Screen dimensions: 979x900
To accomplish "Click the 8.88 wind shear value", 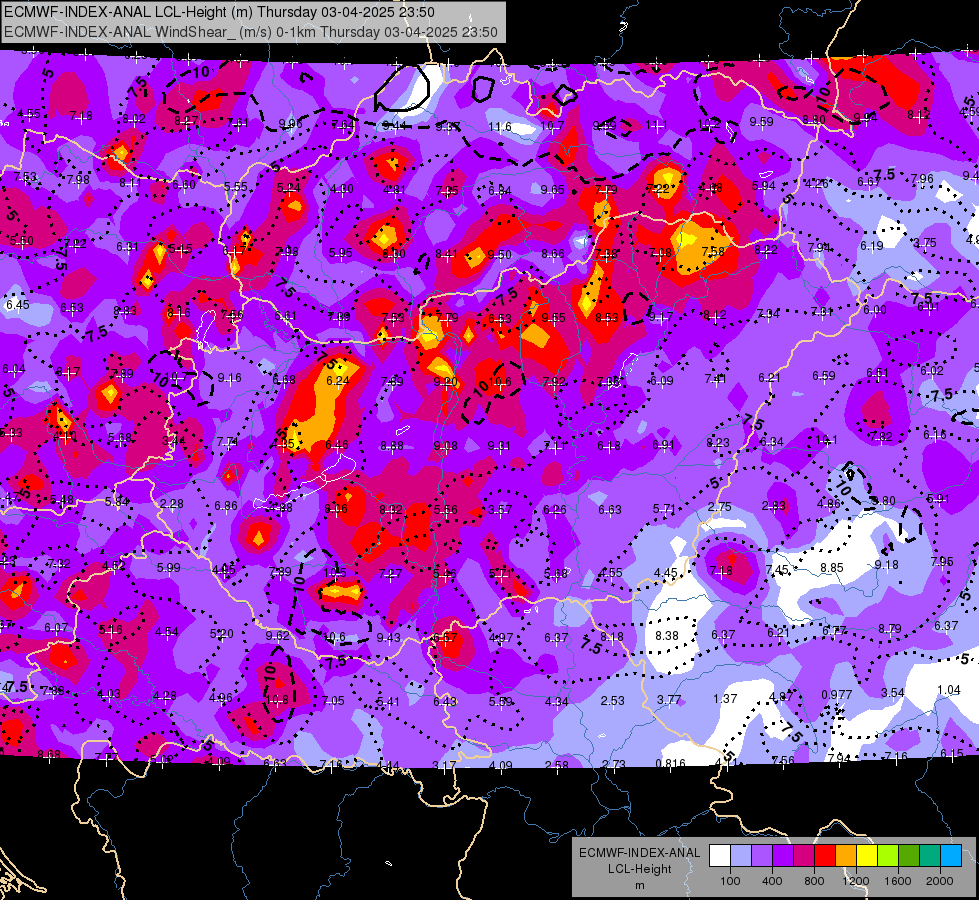I will coord(391,446).
